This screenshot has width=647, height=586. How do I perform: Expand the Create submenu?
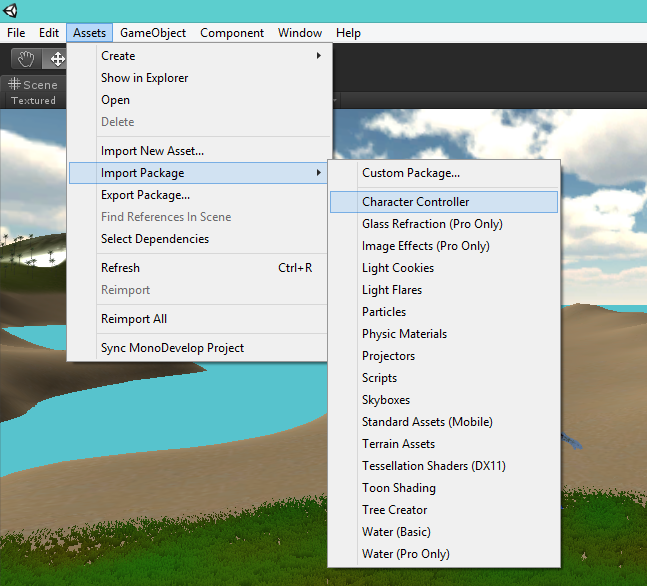[200, 56]
